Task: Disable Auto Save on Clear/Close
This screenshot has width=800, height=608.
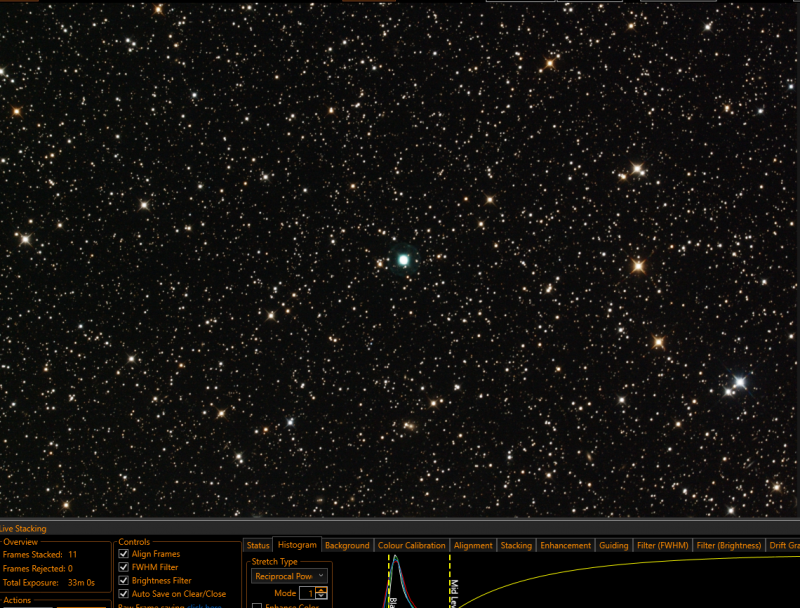Action: tap(123, 594)
